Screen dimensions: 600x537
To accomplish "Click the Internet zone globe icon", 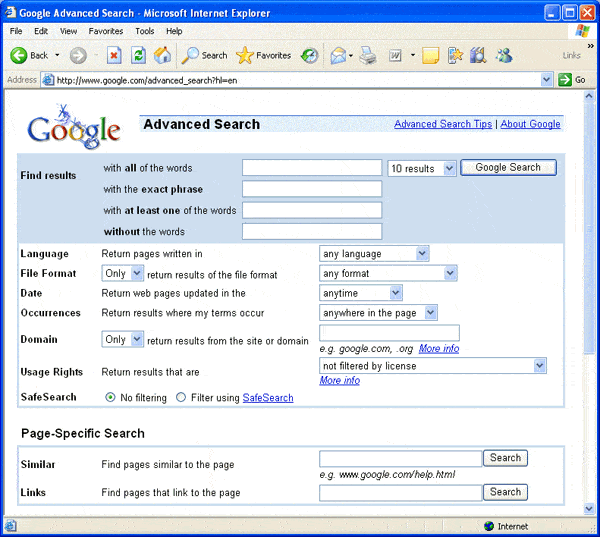I will point(489,526).
